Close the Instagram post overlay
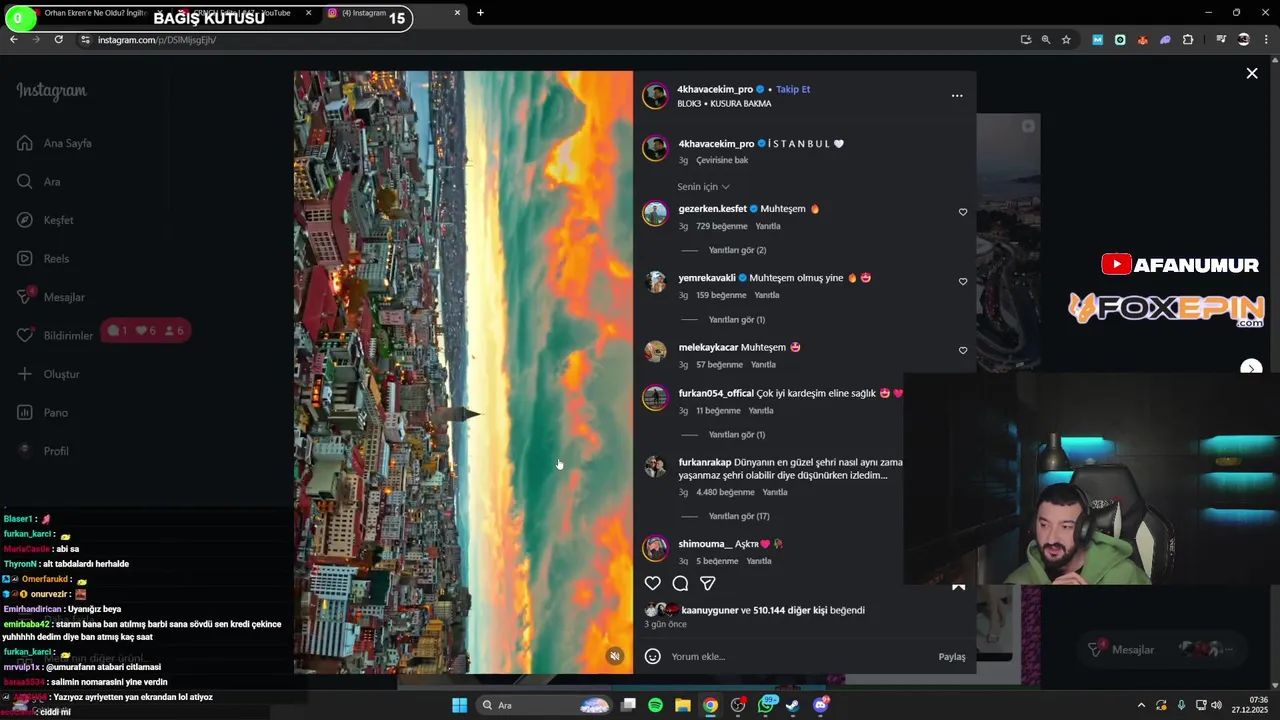 pyautogui.click(x=1251, y=73)
